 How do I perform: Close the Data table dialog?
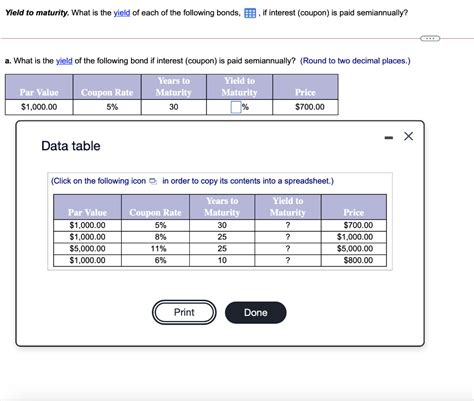click(408, 136)
